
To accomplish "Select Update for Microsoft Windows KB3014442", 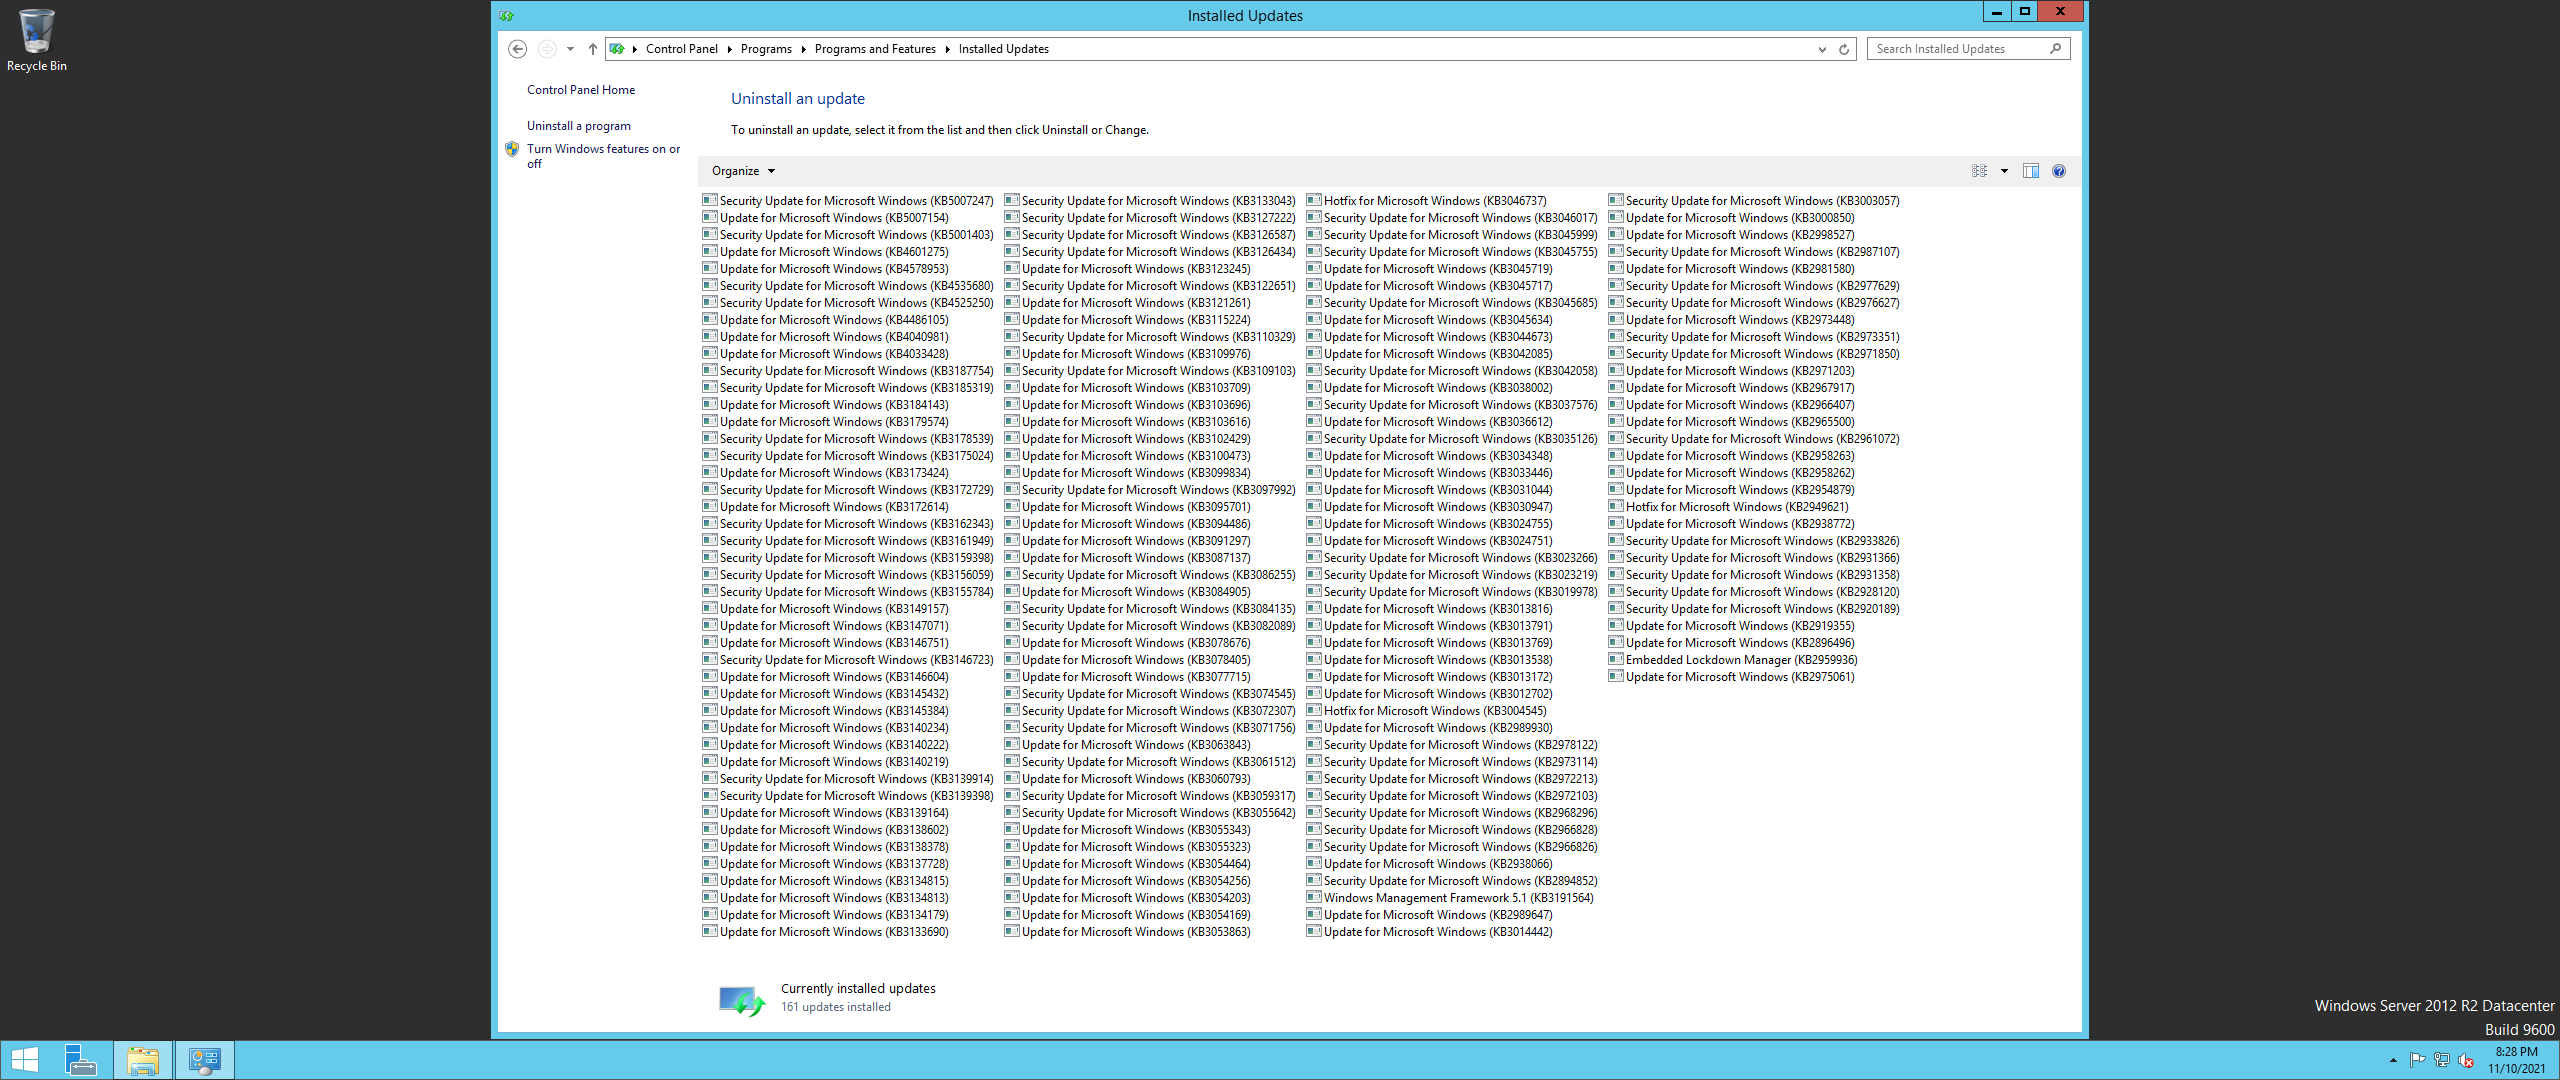I will click(x=1430, y=932).
